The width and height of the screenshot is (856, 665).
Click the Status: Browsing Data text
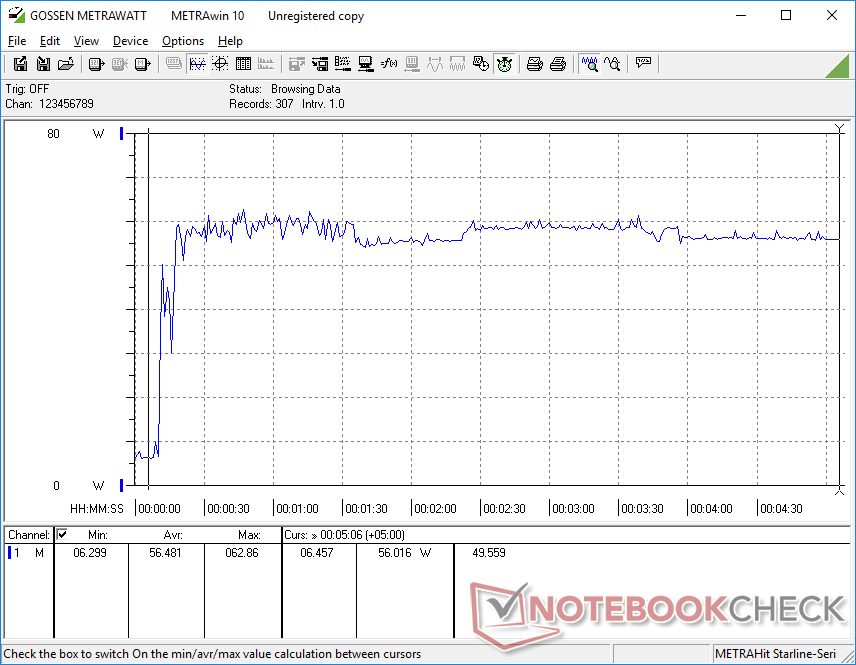[x=284, y=89]
